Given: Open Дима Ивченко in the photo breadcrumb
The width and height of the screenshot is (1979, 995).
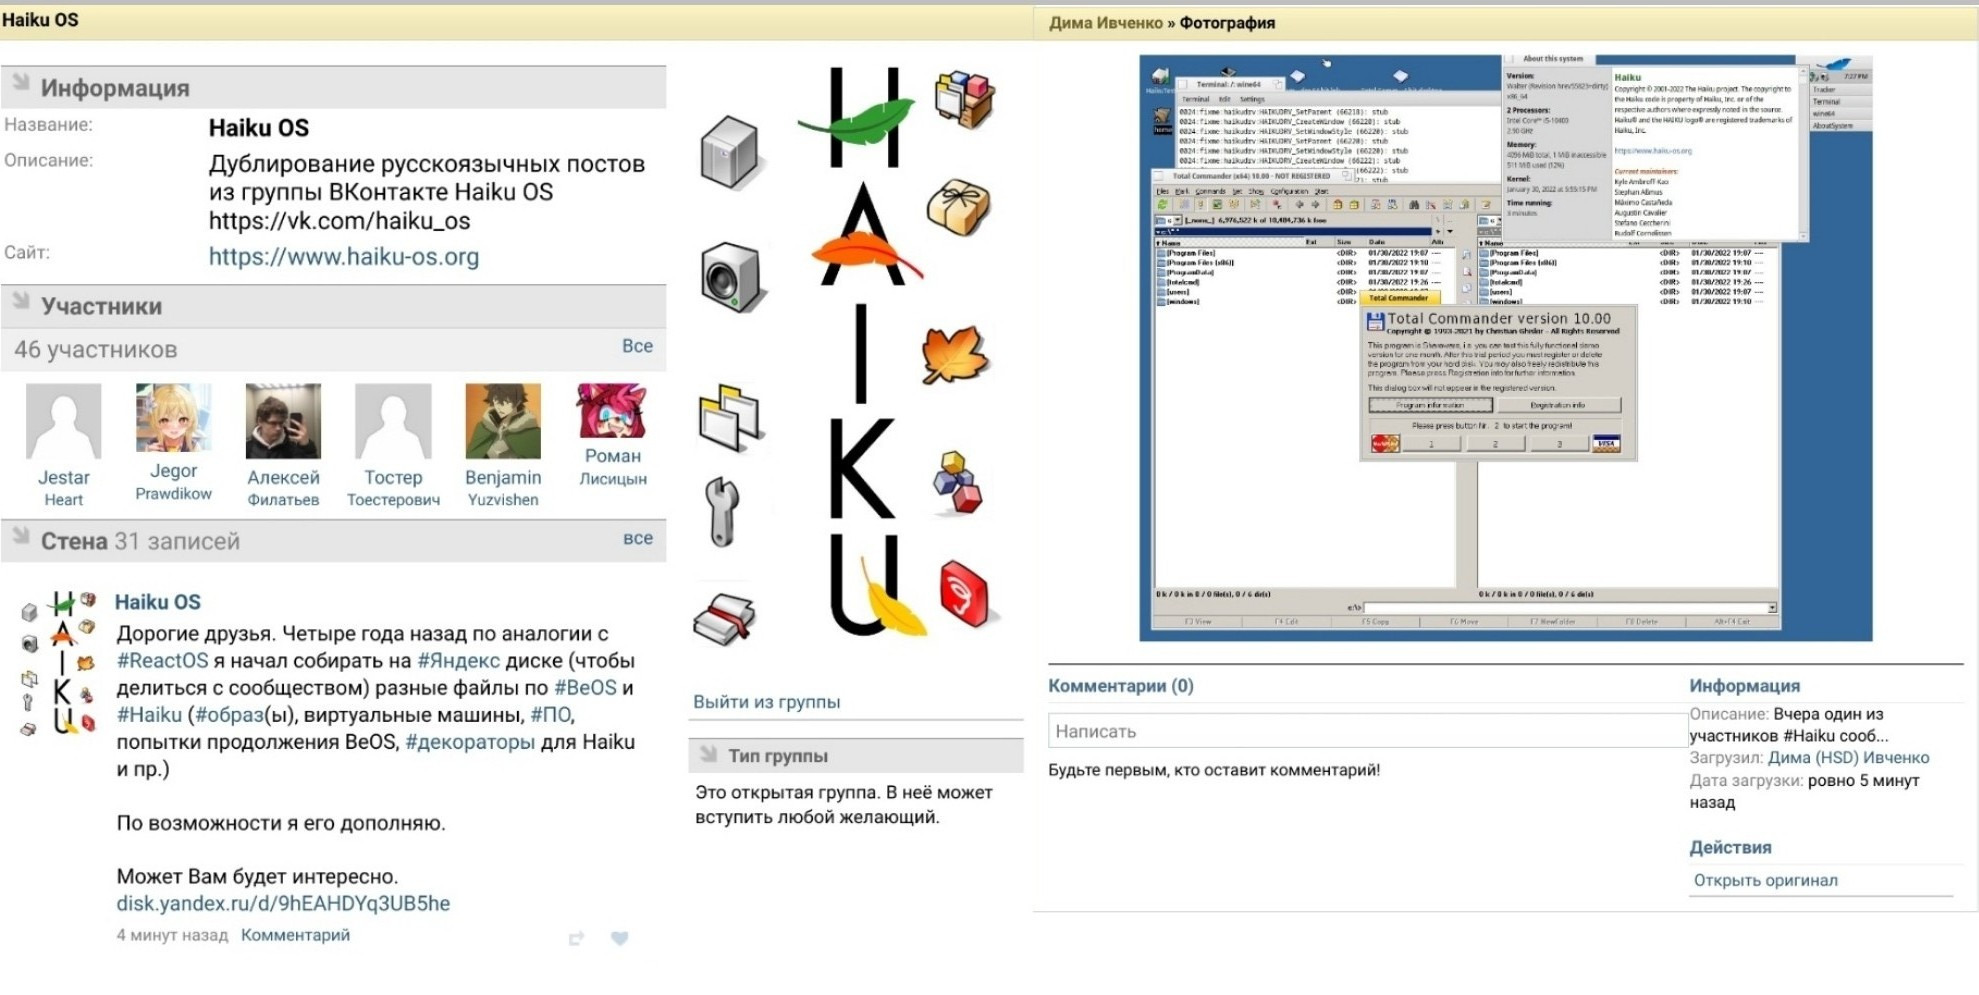Looking at the screenshot, I should tap(1106, 23).
